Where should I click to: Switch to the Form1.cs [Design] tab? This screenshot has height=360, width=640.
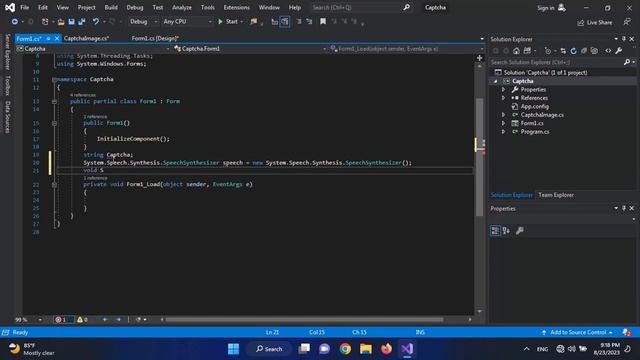coord(155,38)
